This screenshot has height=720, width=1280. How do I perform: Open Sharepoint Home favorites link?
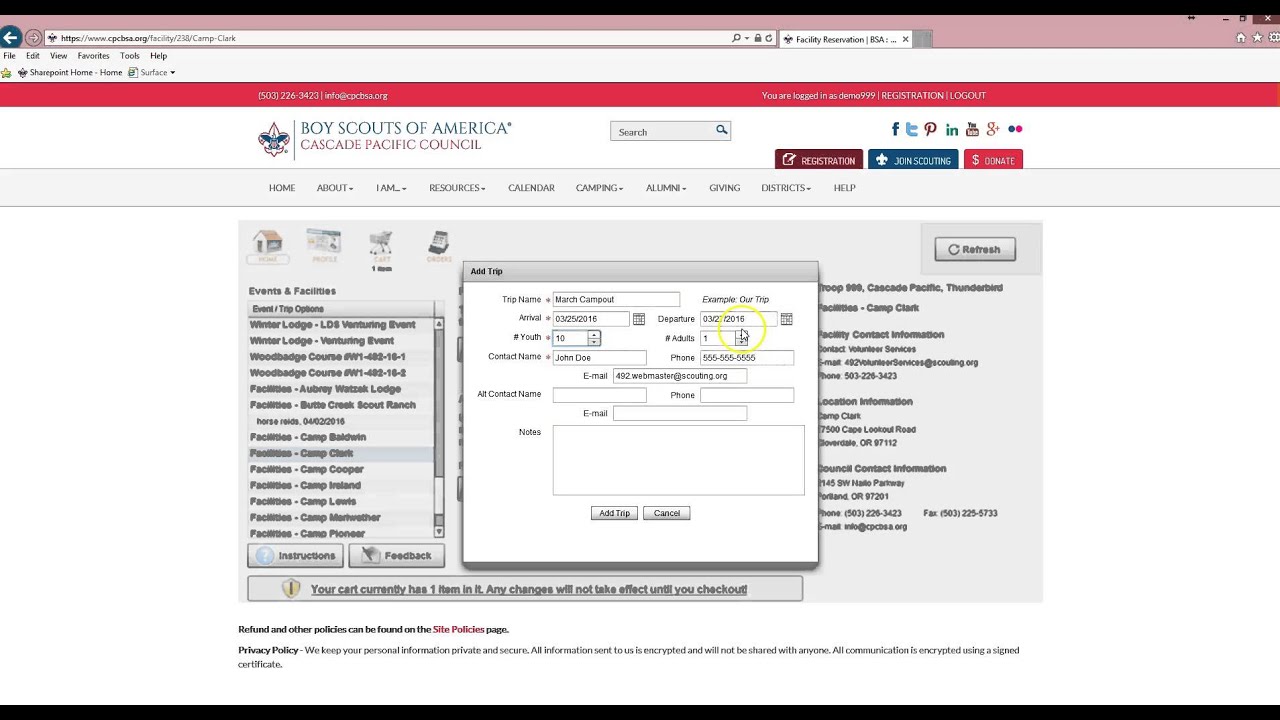click(69, 72)
